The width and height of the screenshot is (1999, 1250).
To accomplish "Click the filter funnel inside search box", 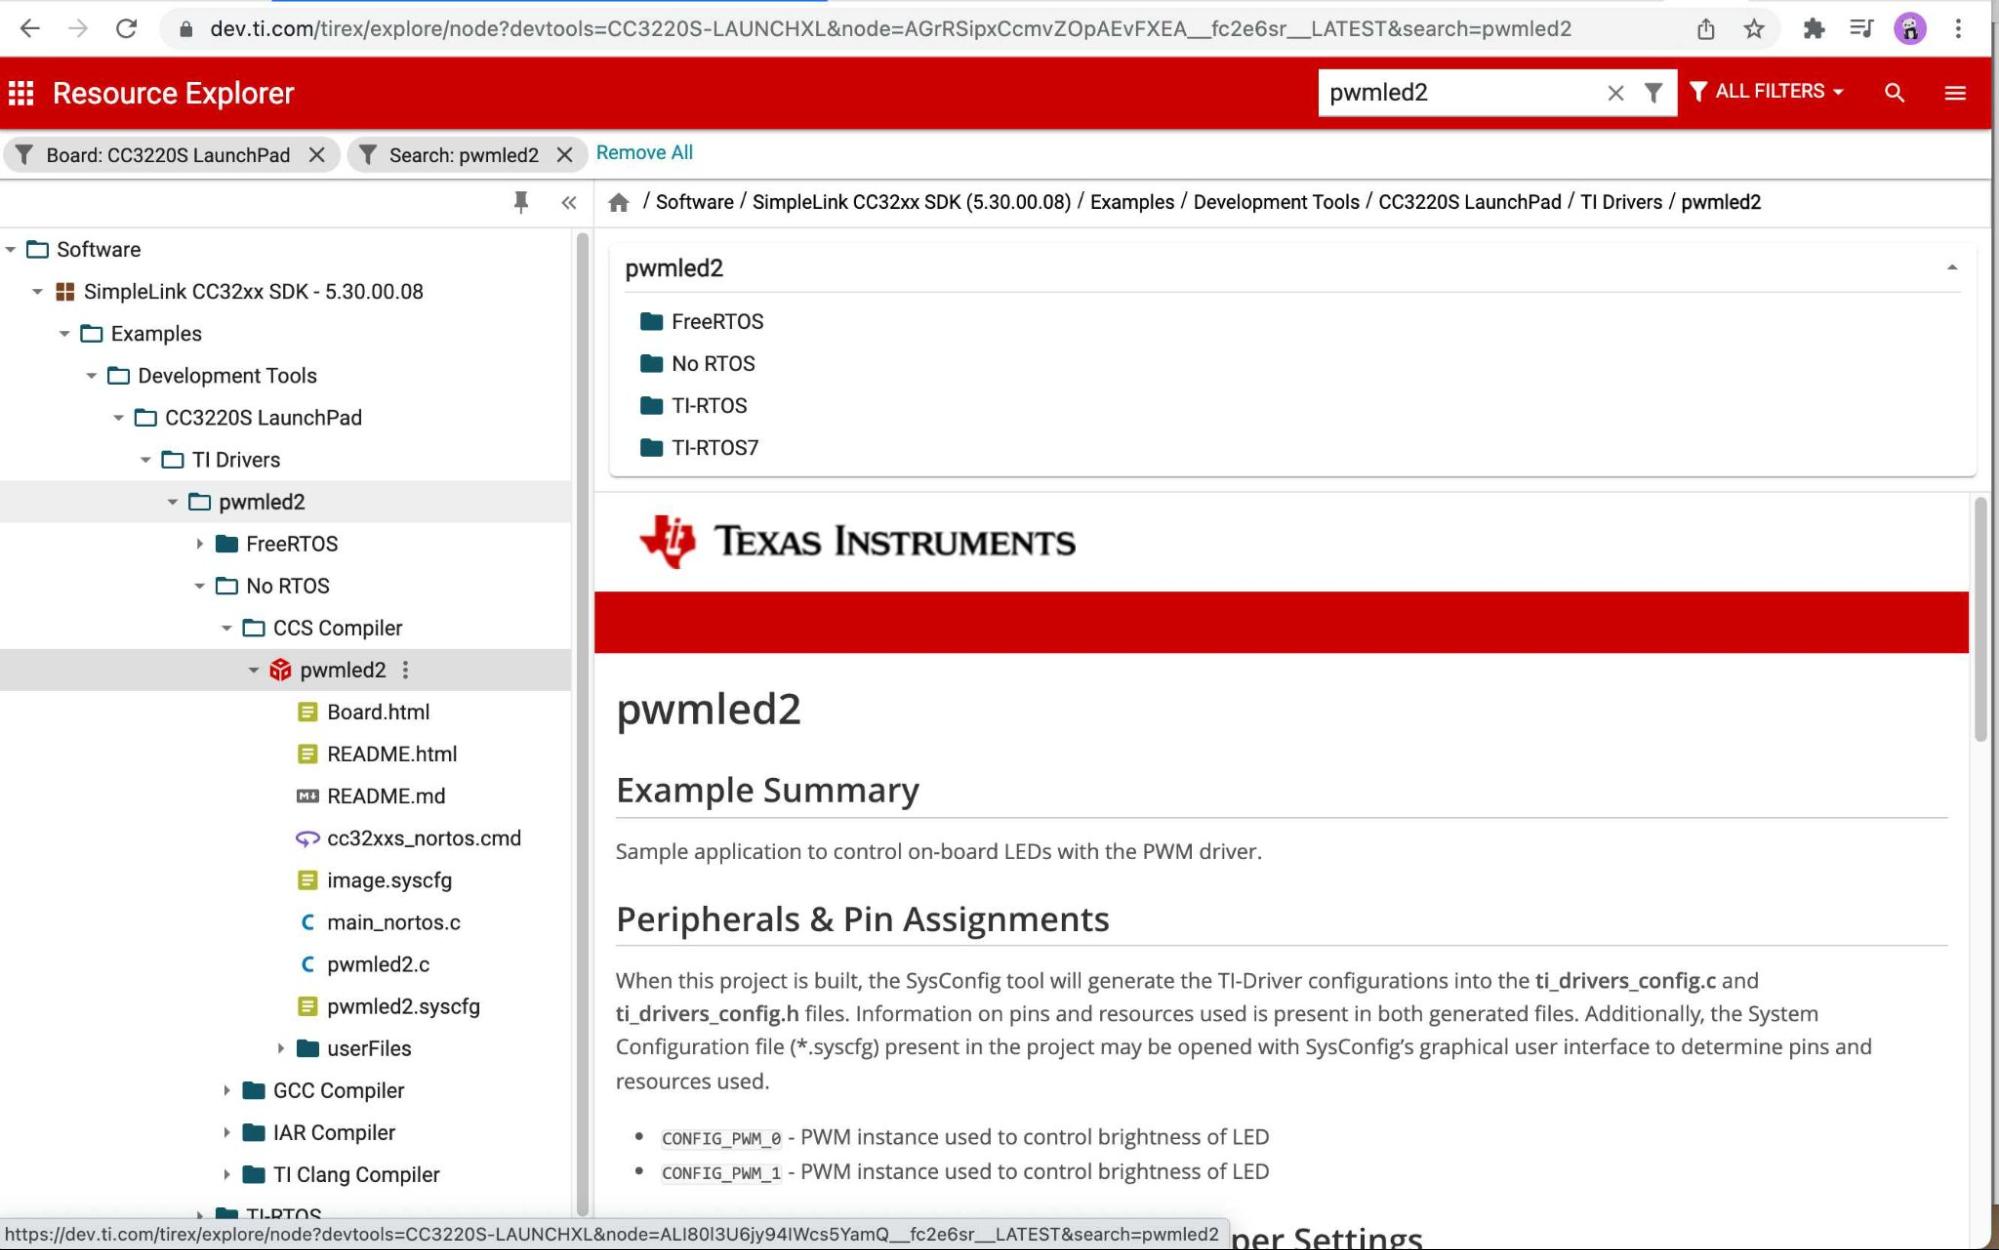I will click(x=1653, y=92).
